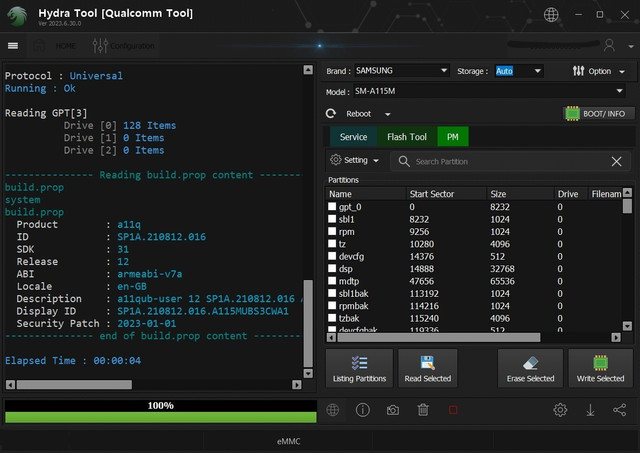Expand the Option dropdown arrow

point(622,72)
